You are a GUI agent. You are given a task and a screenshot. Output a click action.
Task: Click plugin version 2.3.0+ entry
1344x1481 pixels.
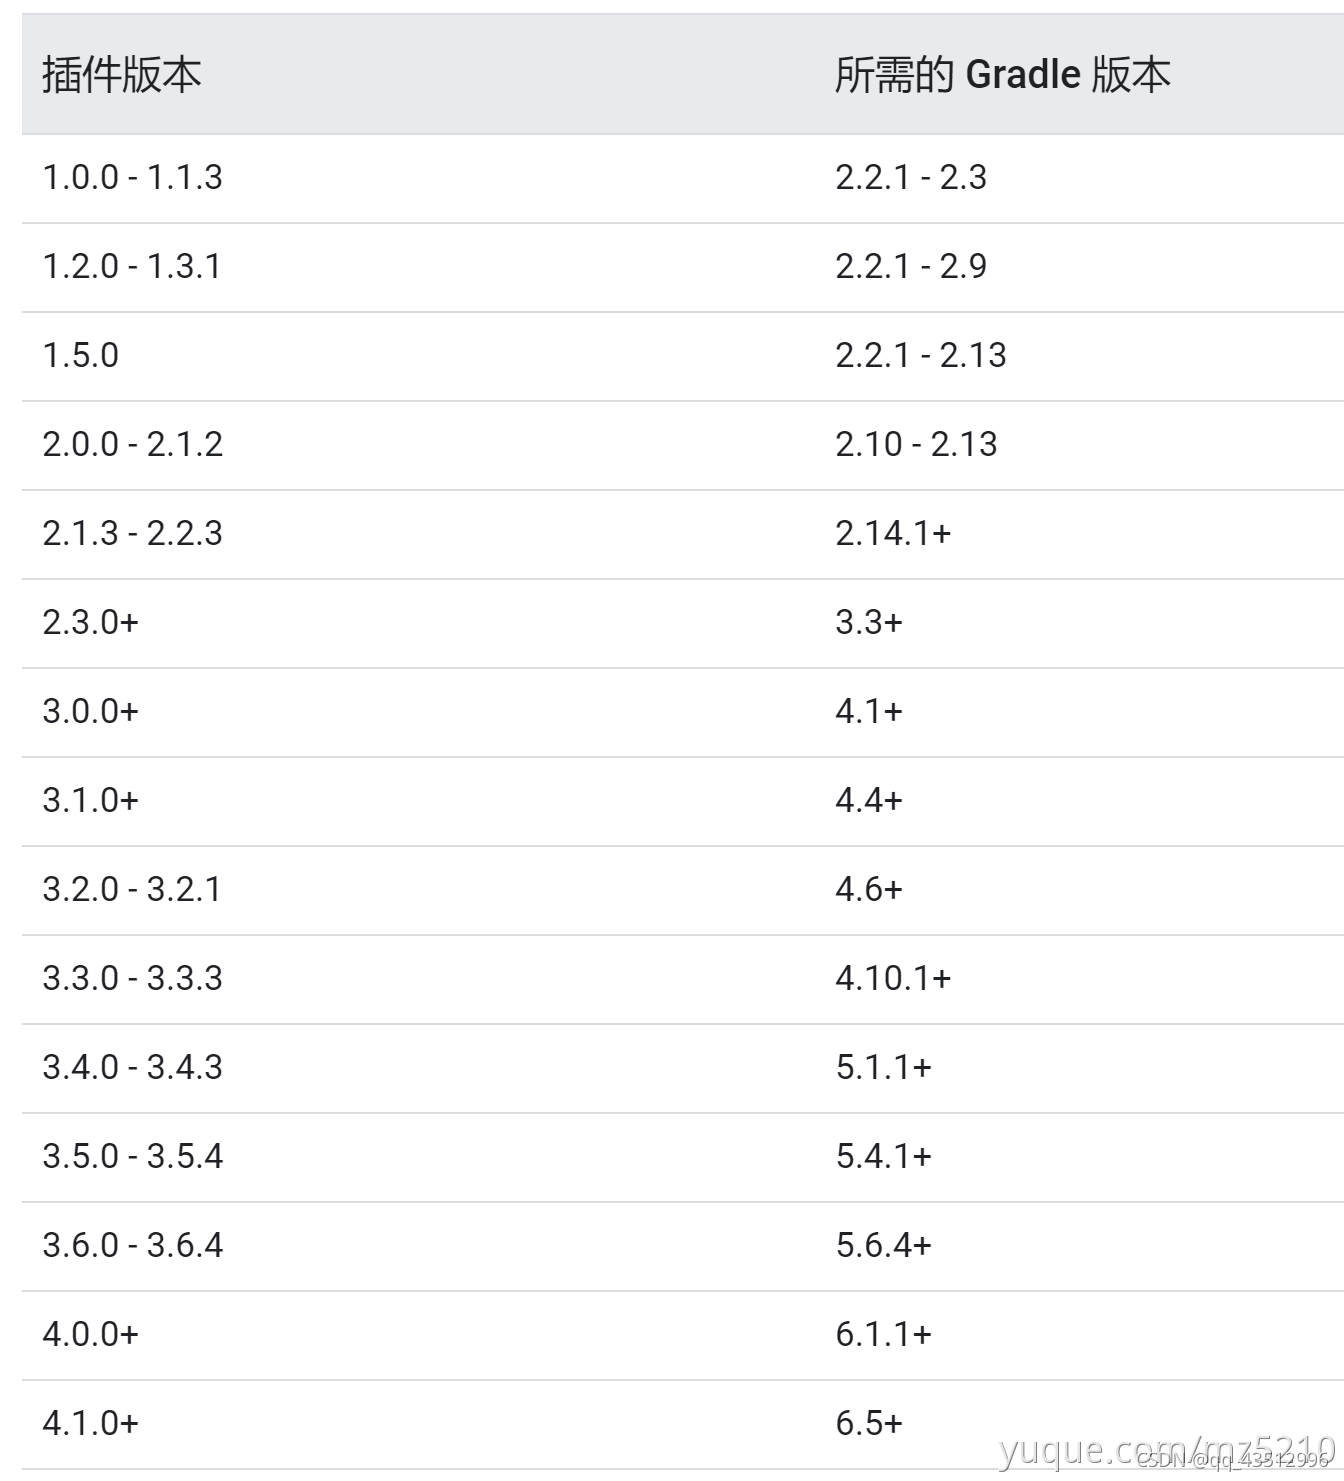point(90,622)
